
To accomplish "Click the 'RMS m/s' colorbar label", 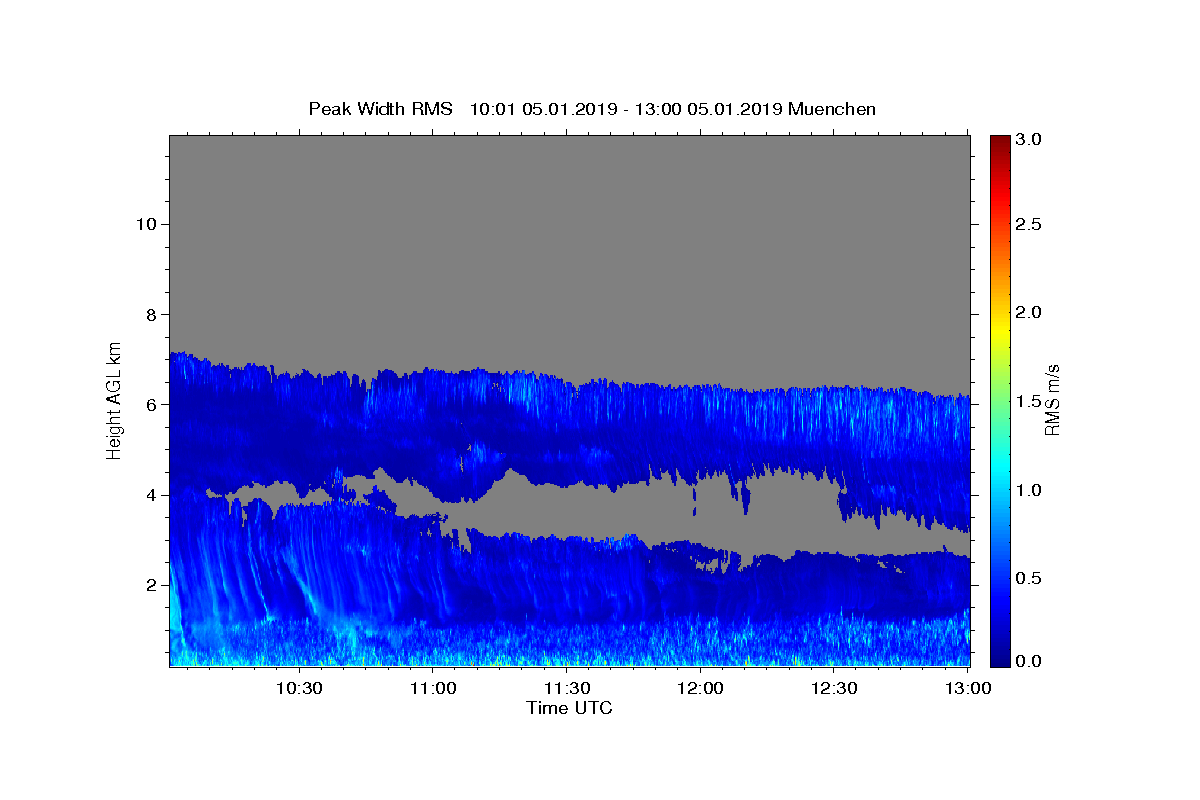I will [1052, 399].
